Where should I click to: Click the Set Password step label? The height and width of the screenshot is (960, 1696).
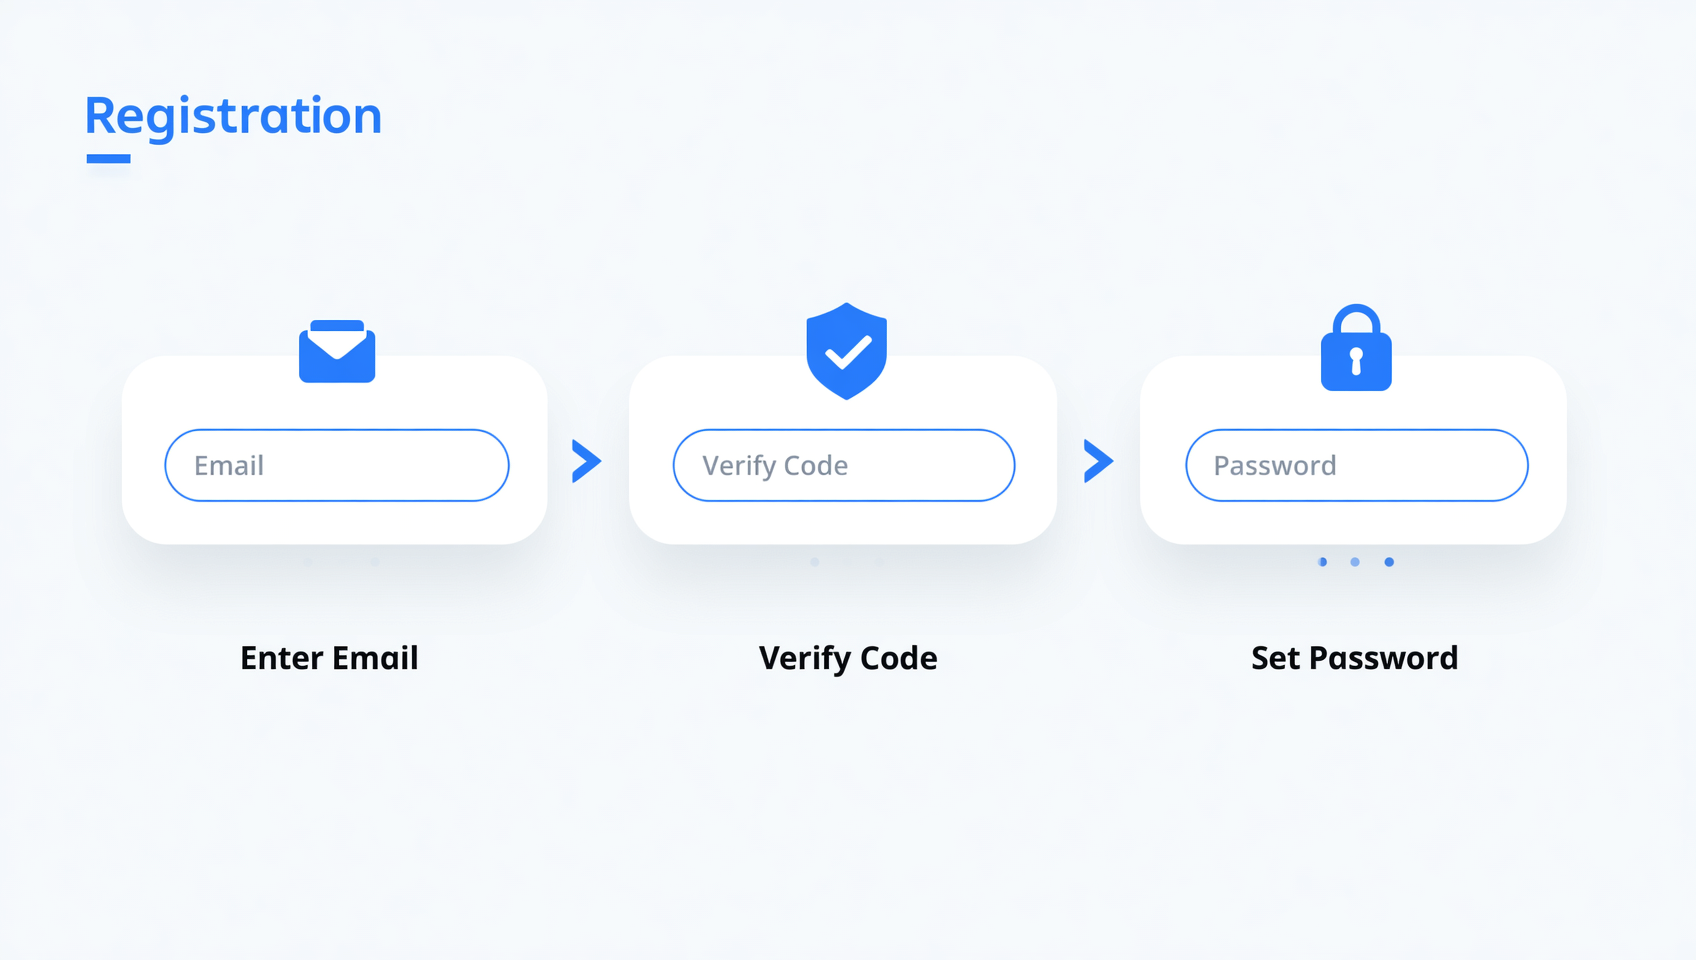[x=1355, y=658]
